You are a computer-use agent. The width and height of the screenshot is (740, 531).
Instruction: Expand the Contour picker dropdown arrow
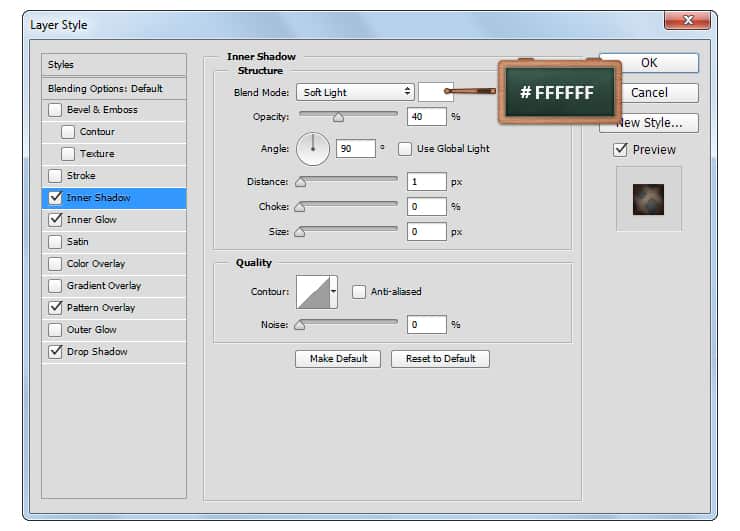coord(333,292)
